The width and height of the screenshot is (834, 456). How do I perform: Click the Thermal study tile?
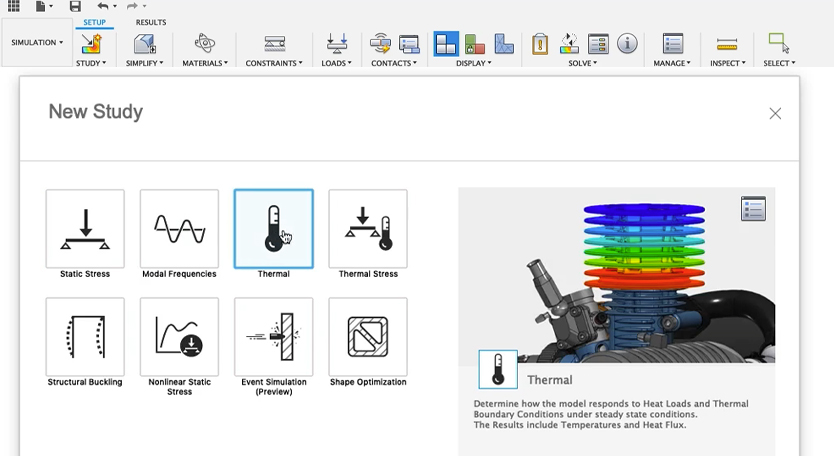[273, 229]
